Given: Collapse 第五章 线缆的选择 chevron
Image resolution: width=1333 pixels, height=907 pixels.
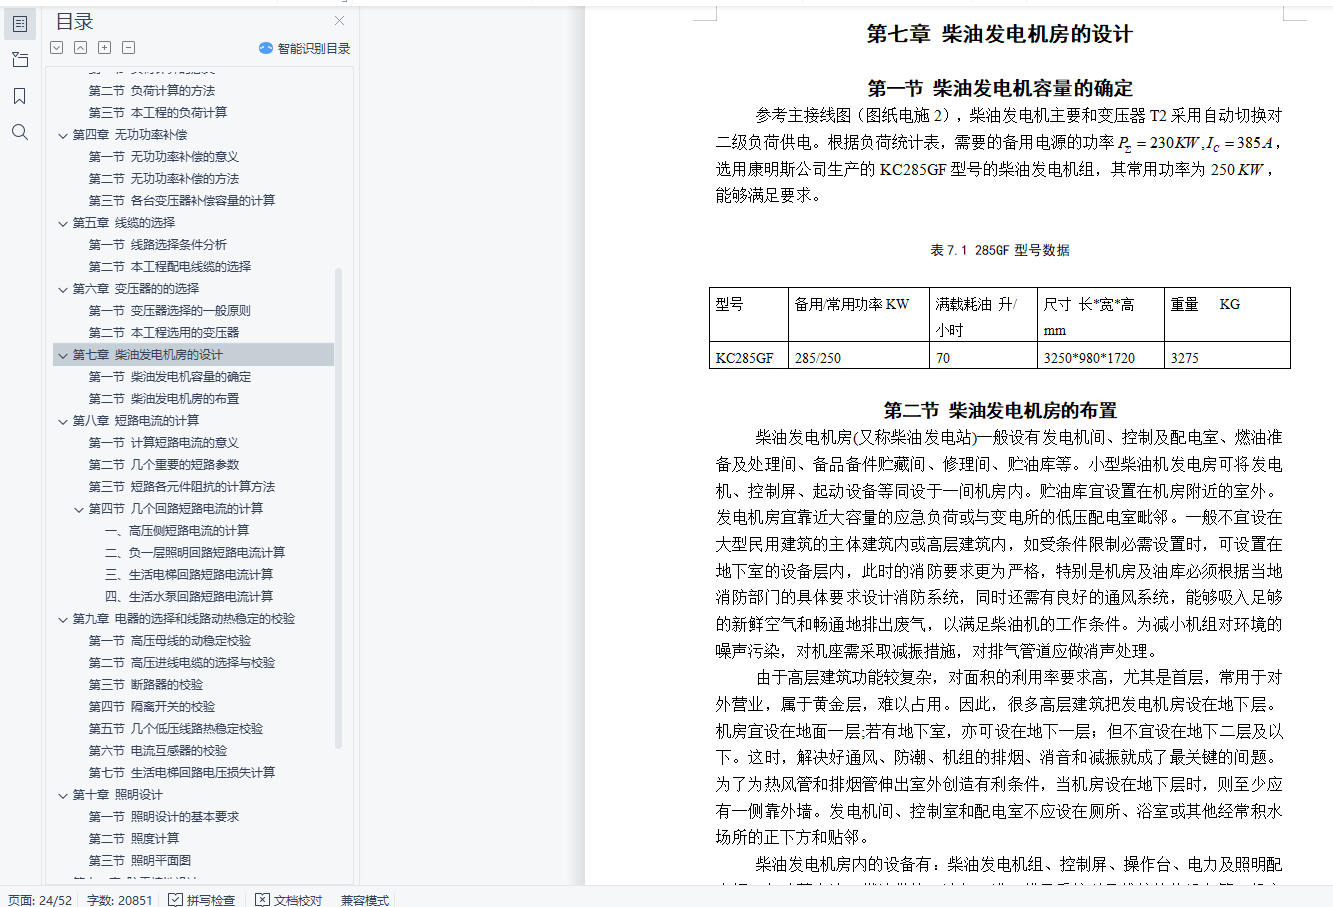Looking at the screenshot, I should pyautogui.click(x=63, y=223).
